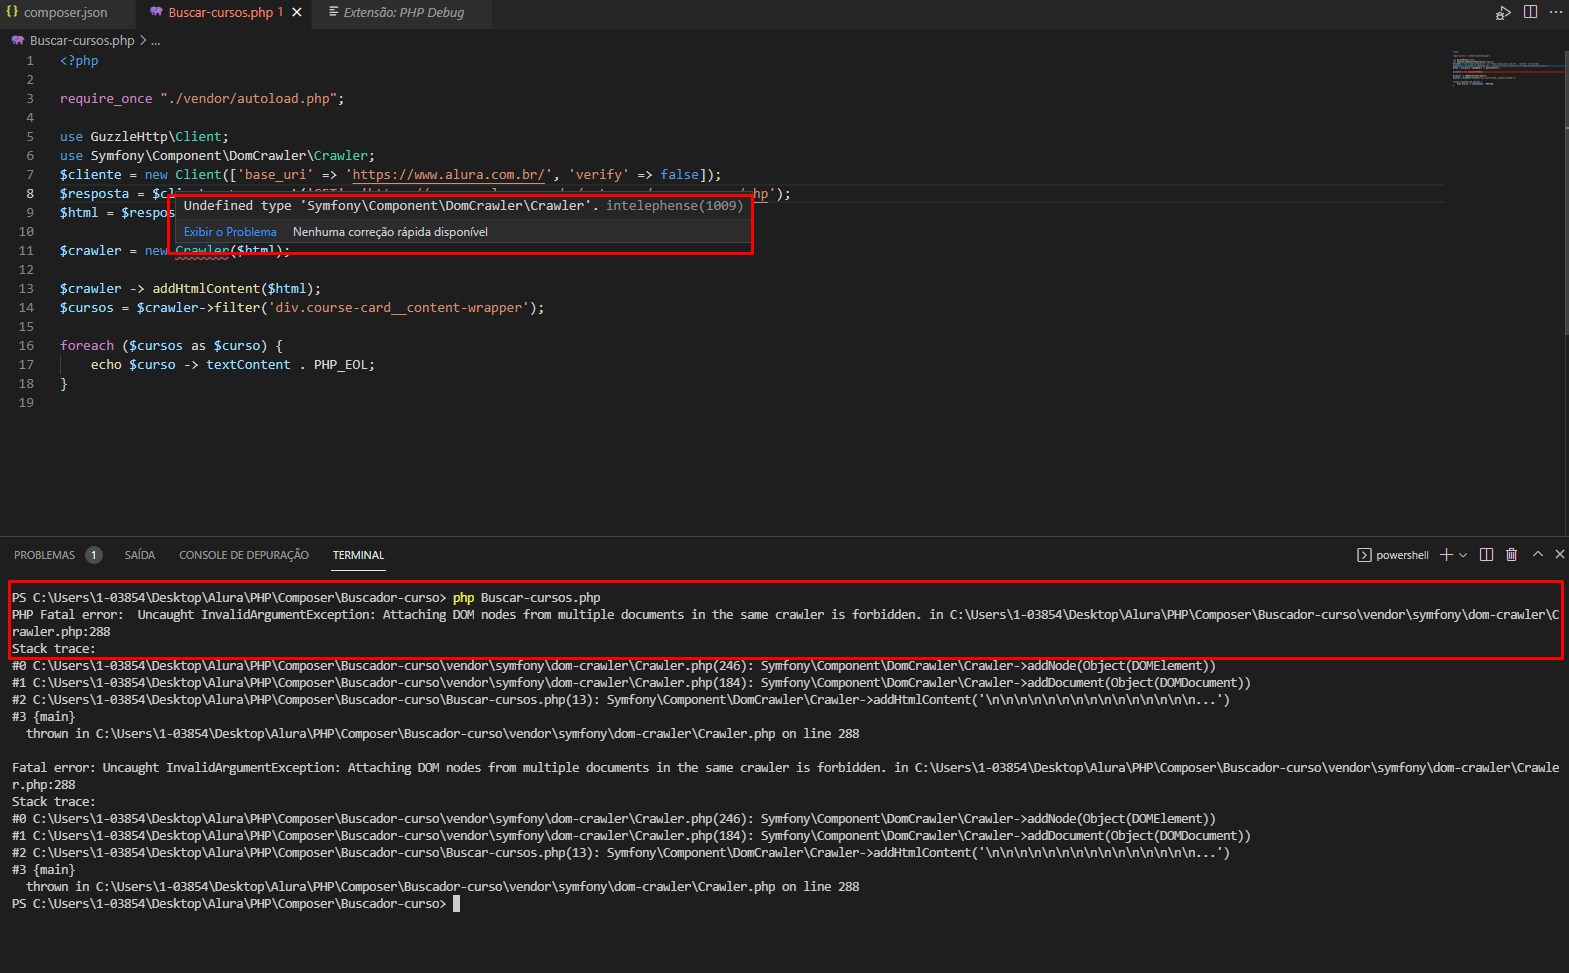Click line number 19 in the gutter

[x=26, y=403]
